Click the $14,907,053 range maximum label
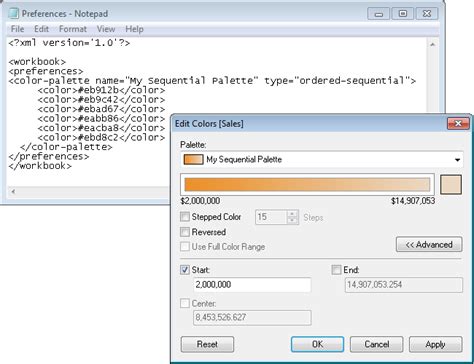The width and height of the screenshot is (474, 364). (413, 201)
